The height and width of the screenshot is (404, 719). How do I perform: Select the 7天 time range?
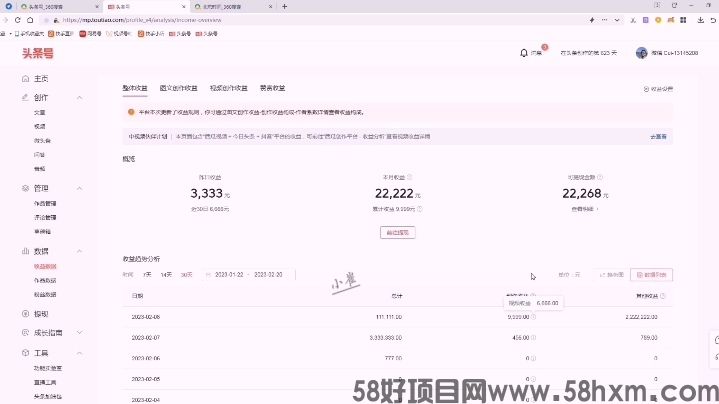[x=147, y=275]
